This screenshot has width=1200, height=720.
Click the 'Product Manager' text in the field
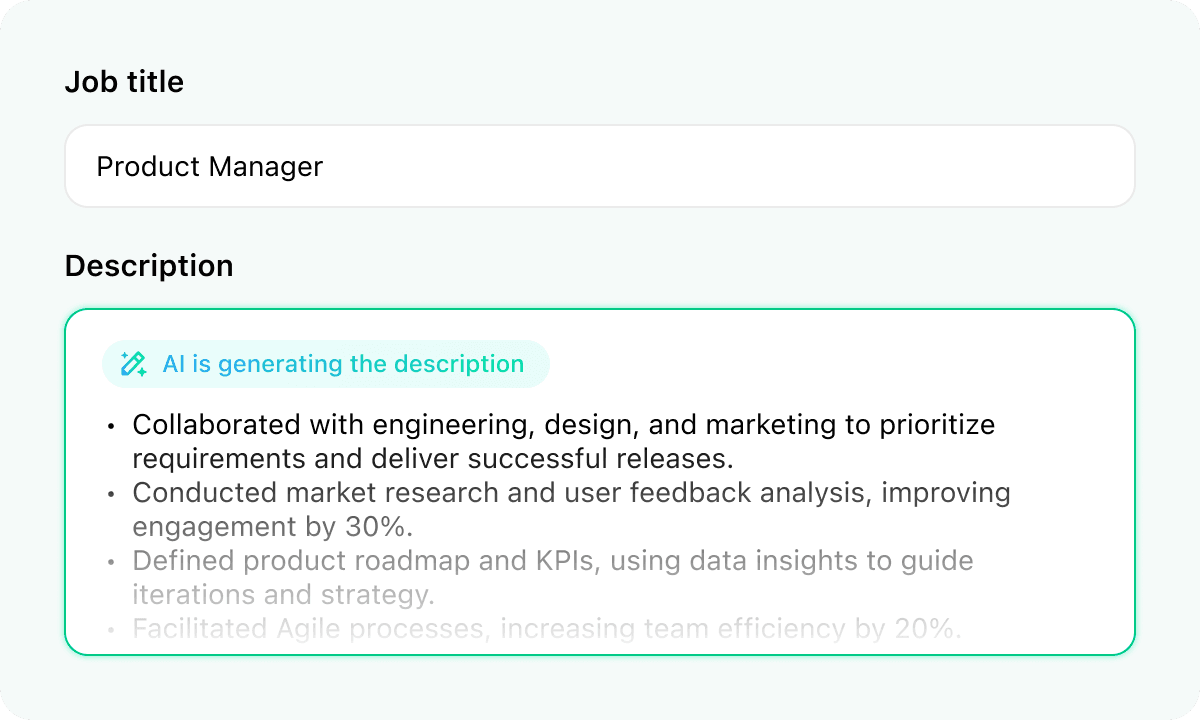click(209, 166)
